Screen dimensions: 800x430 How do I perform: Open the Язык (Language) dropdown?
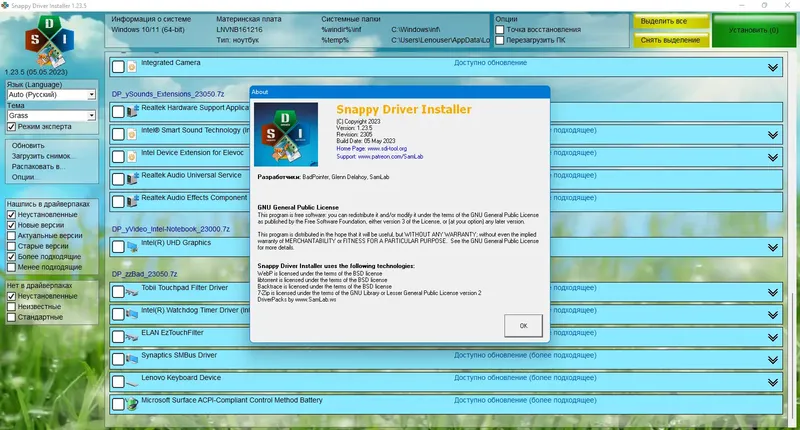tap(51, 95)
